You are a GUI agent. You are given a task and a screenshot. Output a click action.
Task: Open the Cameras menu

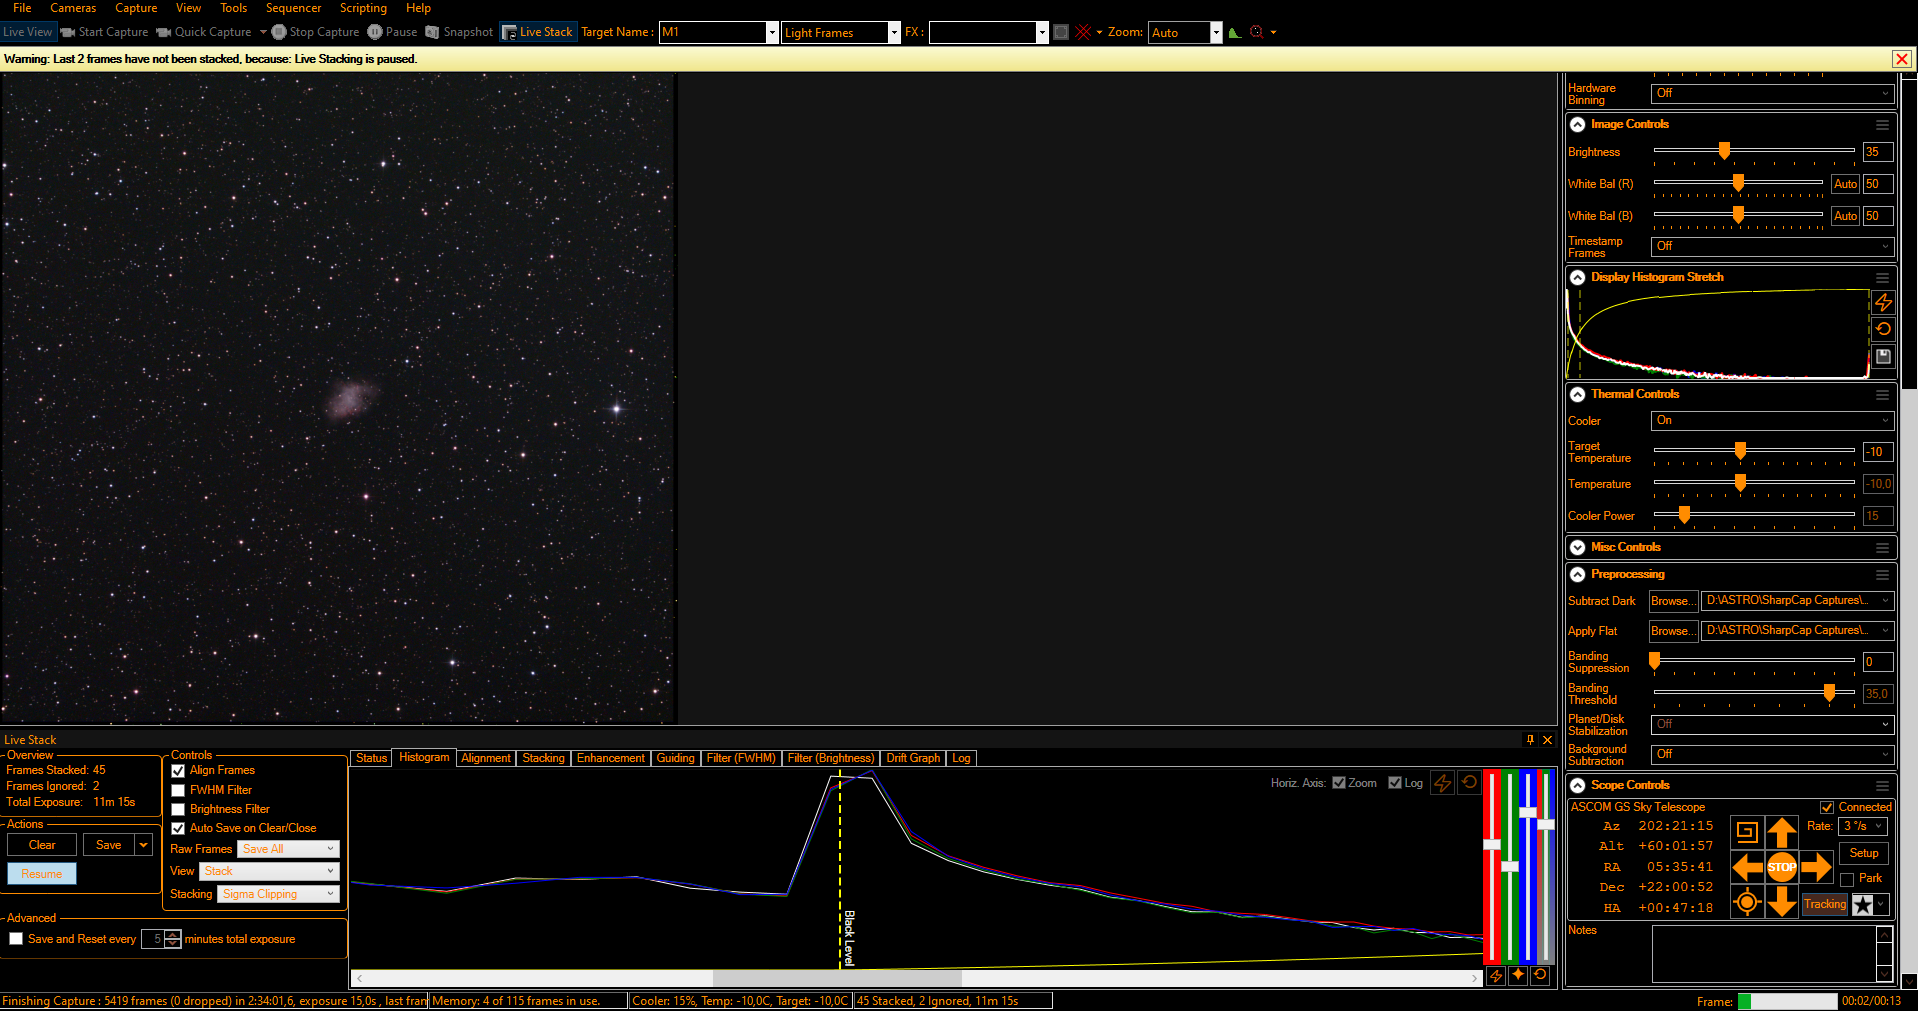(x=73, y=8)
